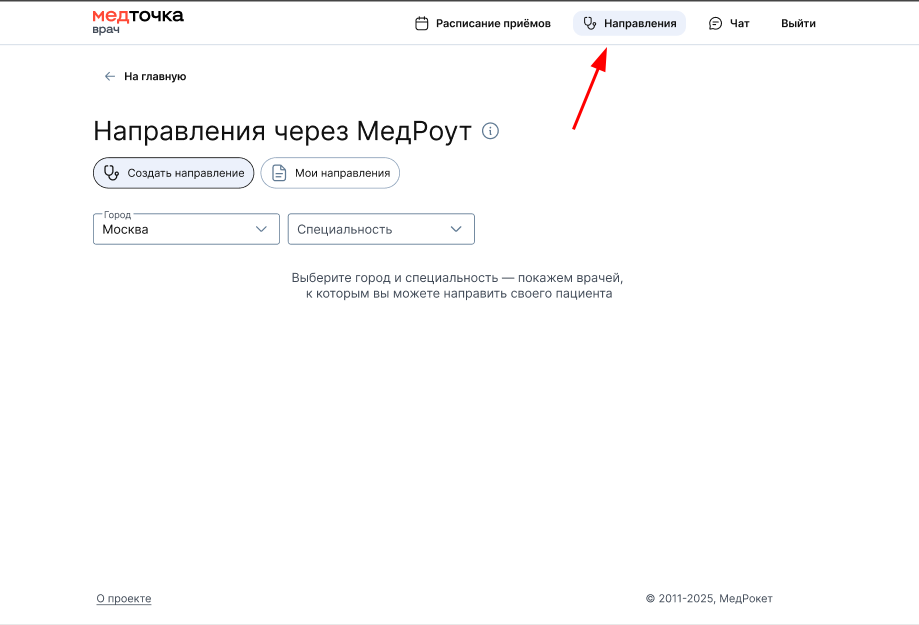Open the О проекте footer link

[124, 599]
